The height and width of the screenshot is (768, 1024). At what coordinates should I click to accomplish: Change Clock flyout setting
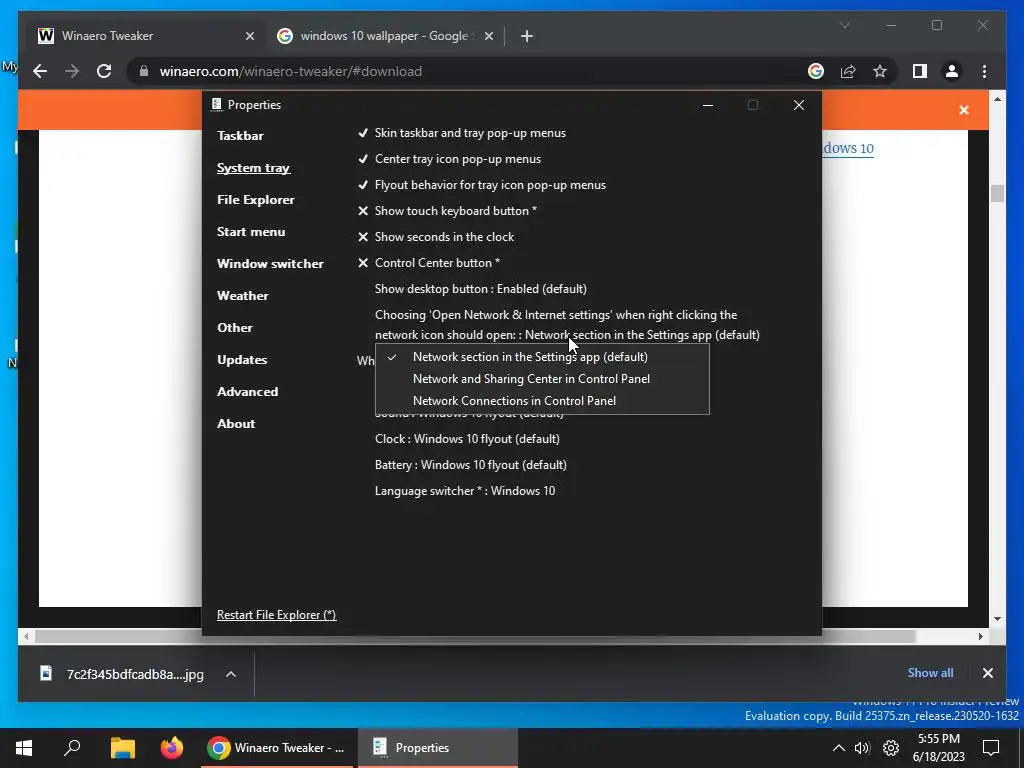(467, 439)
